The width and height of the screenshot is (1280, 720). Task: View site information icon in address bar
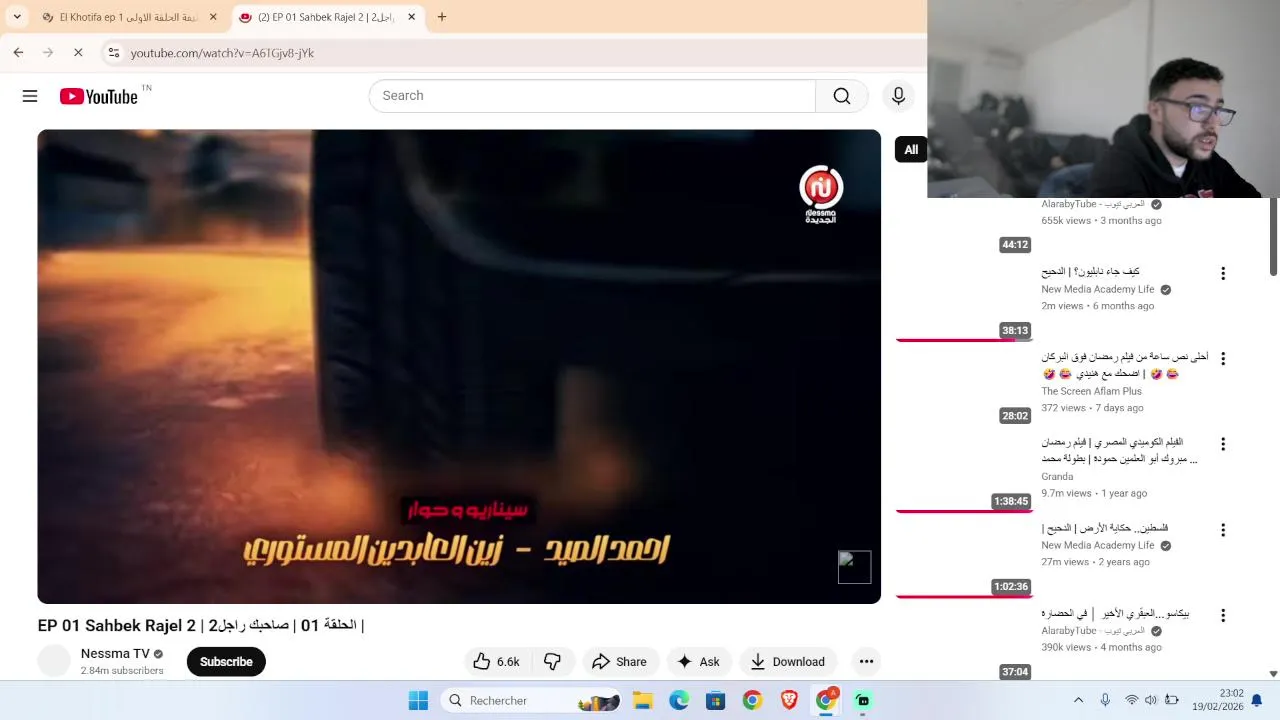point(114,53)
